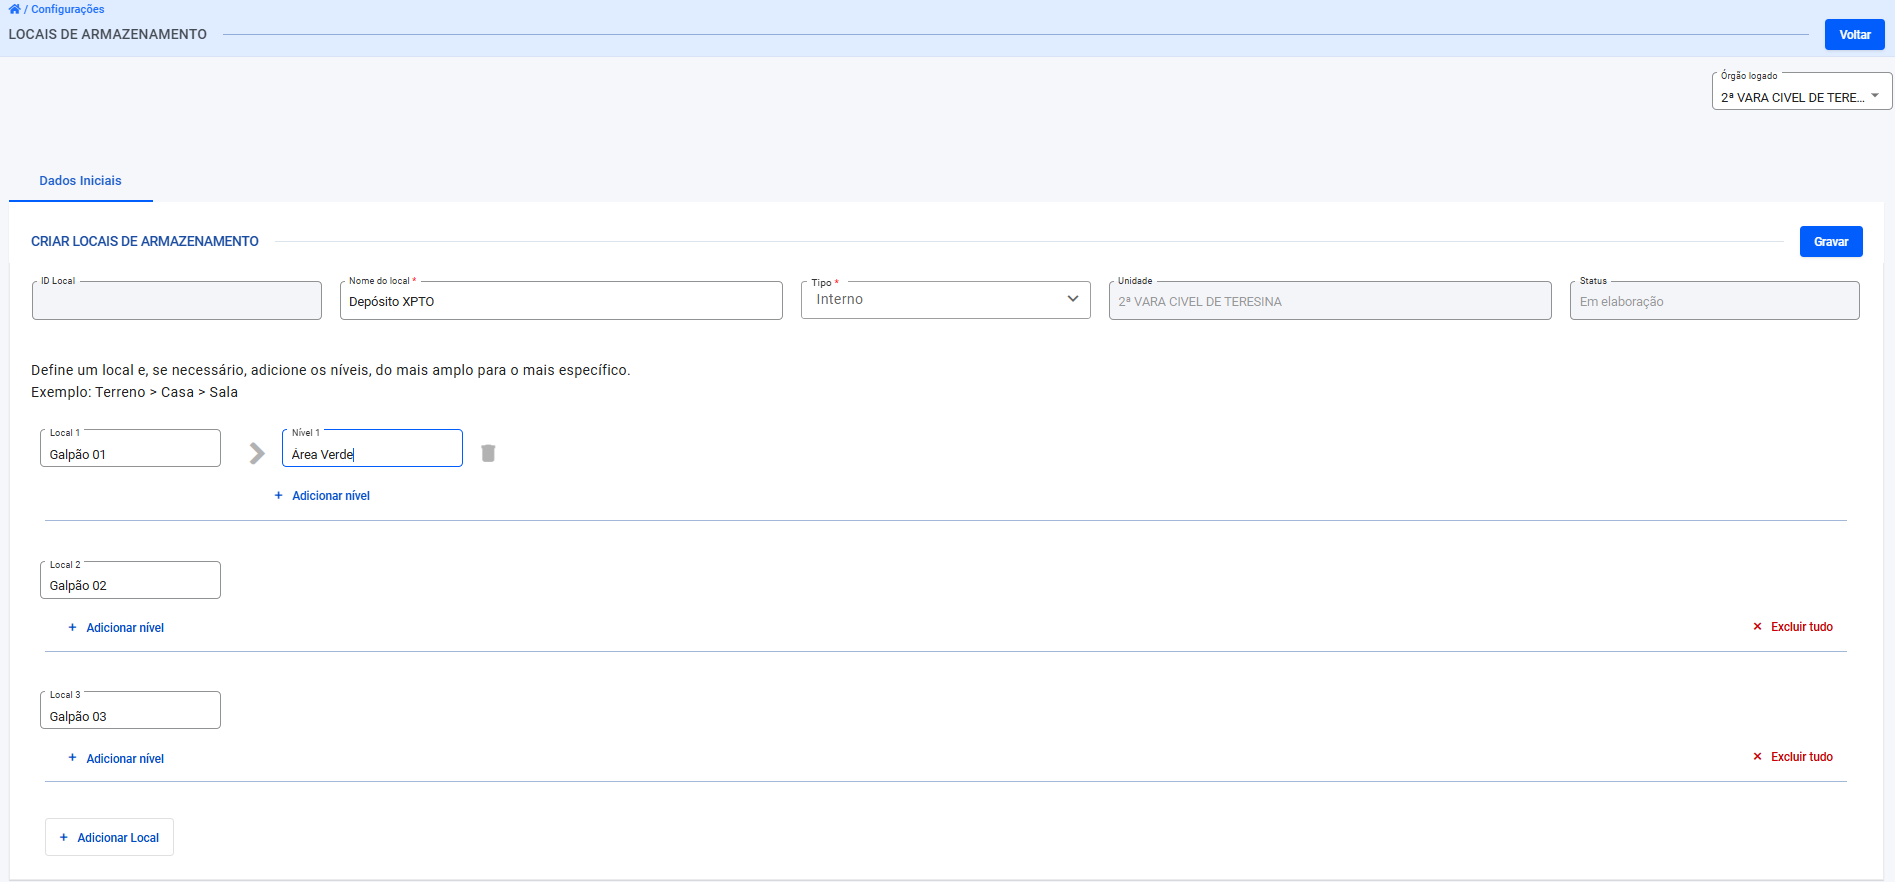
Task: Click the Local 3 Galpão 03 field
Action: click(130, 716)
